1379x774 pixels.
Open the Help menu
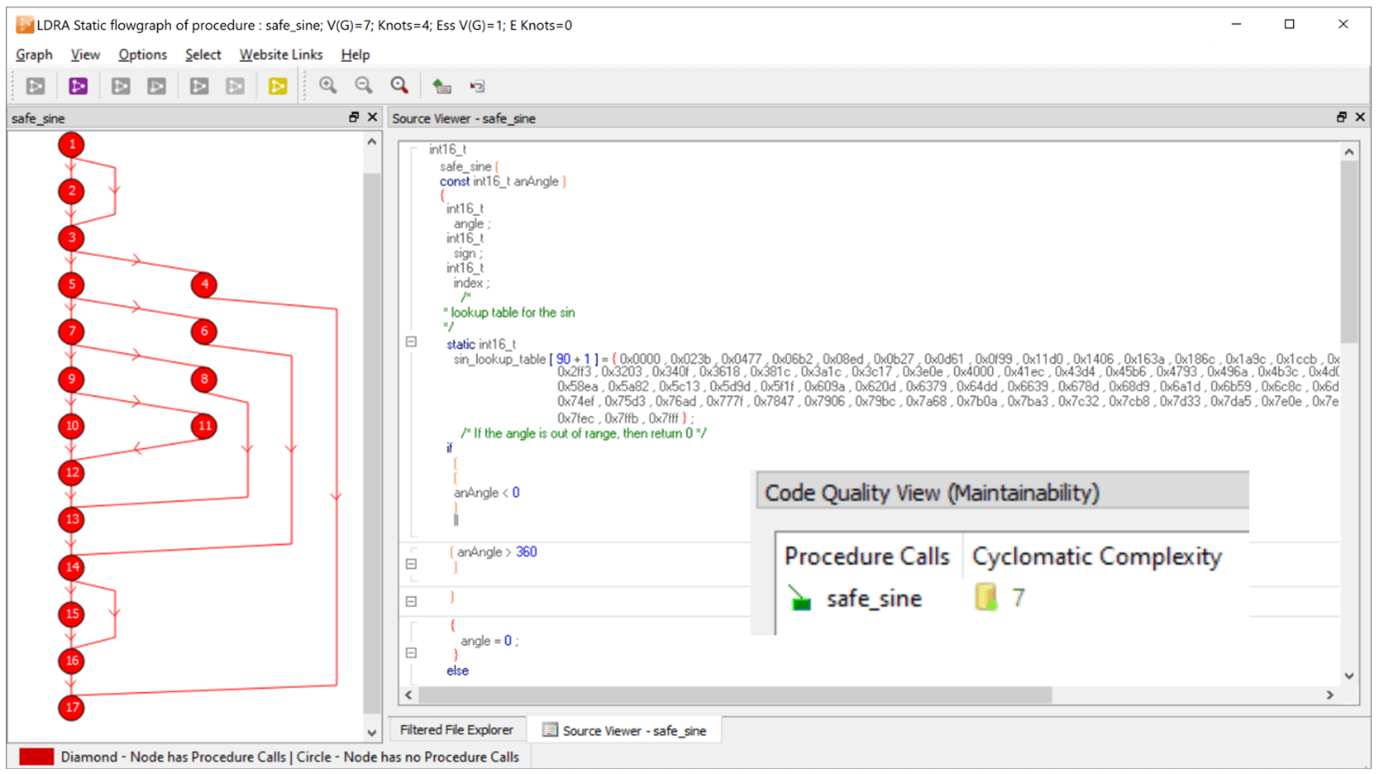(x=355, y=55)
